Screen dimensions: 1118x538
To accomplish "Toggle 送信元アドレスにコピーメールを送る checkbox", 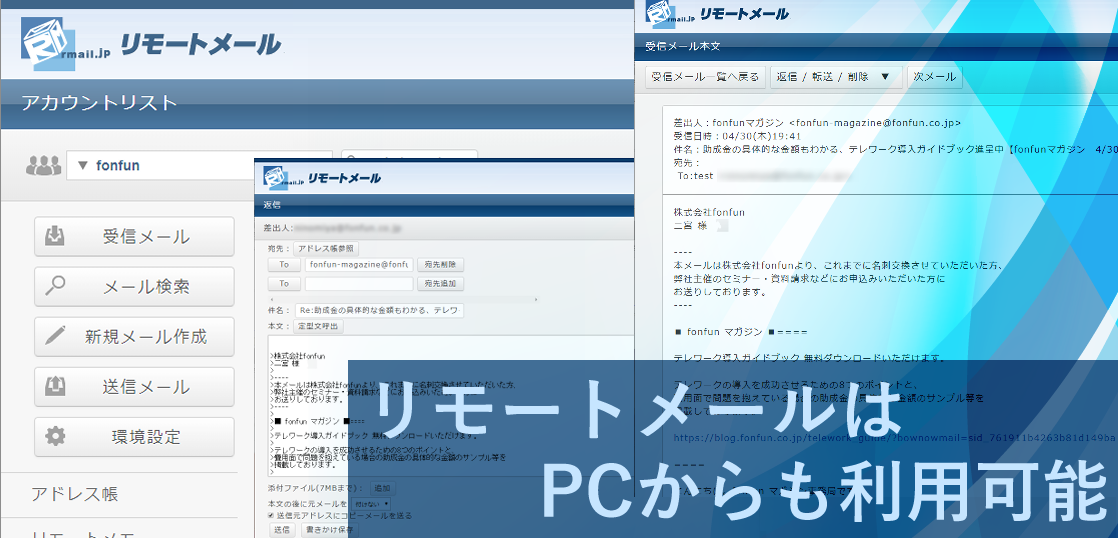I will pos(270,515).
